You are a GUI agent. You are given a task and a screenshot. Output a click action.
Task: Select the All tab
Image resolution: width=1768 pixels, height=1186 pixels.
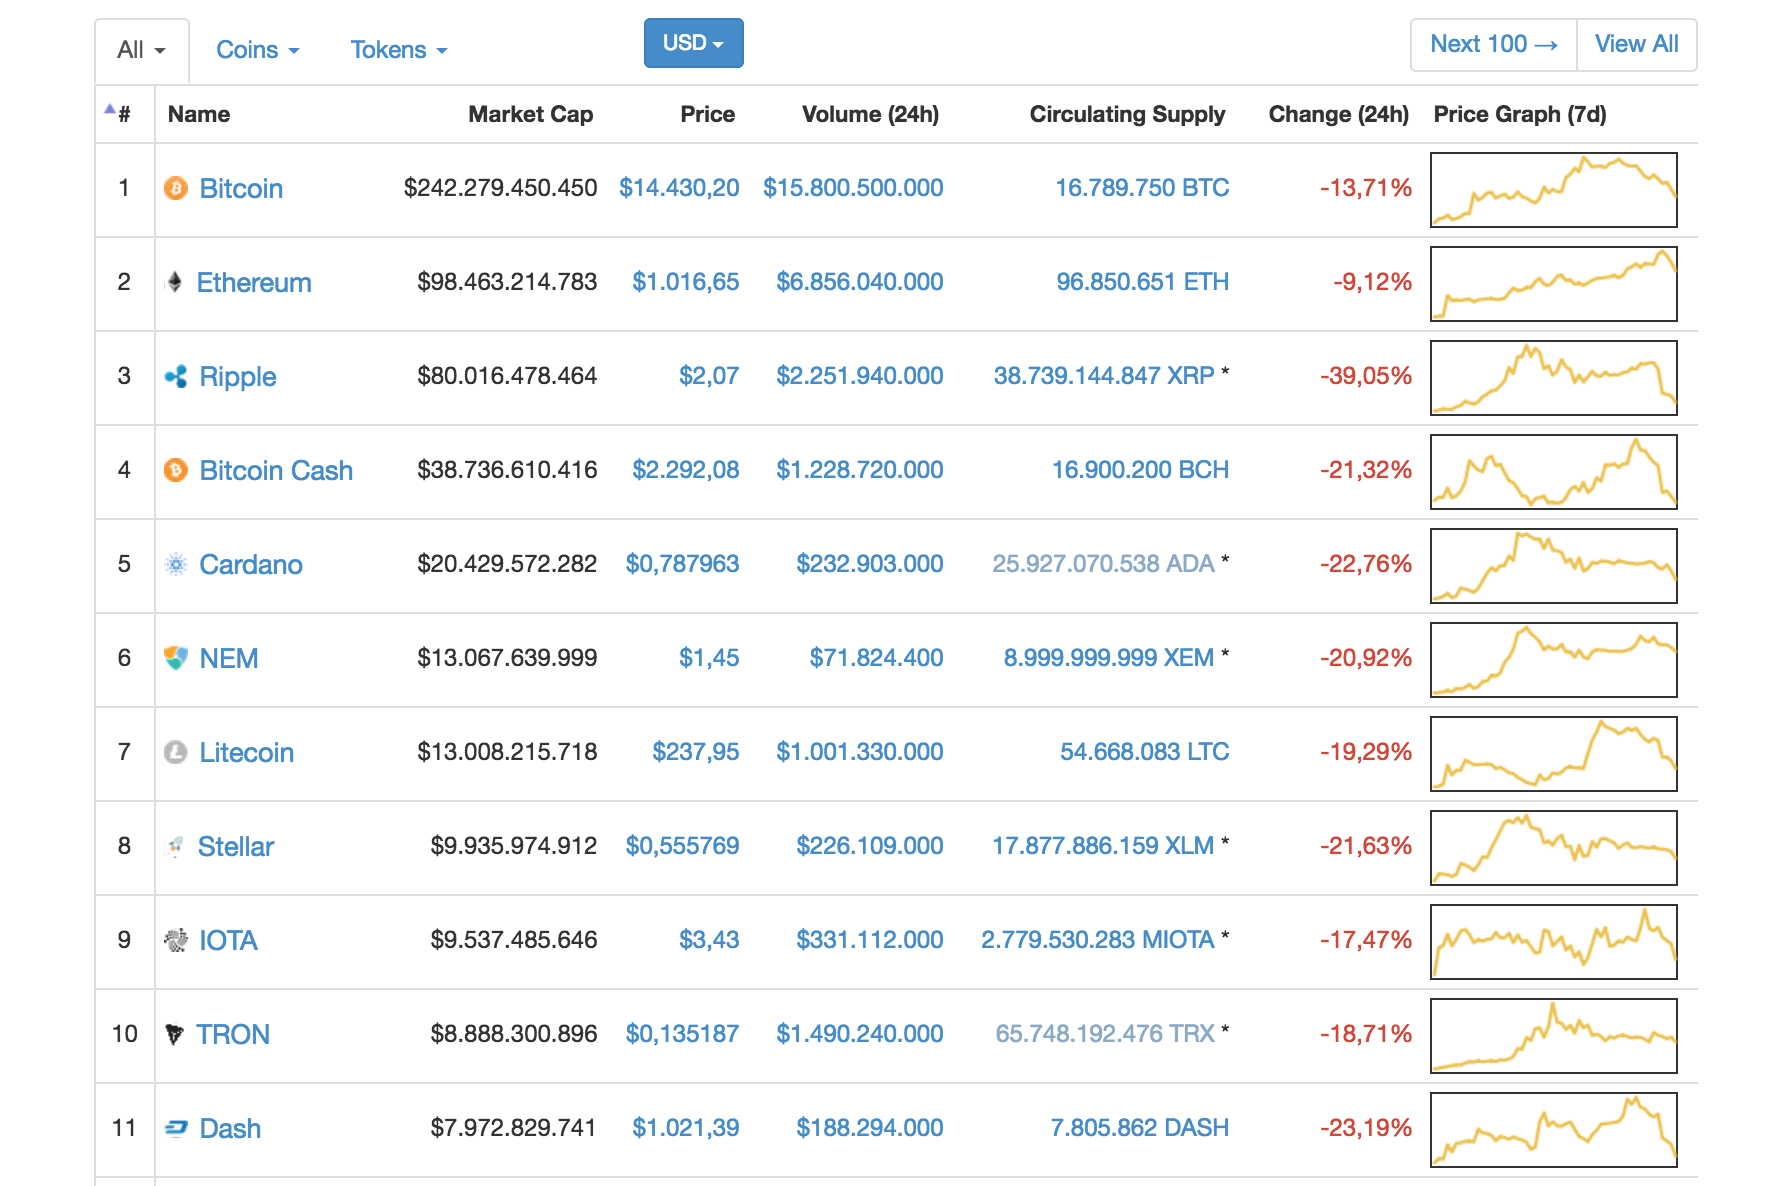click(141, 50)
